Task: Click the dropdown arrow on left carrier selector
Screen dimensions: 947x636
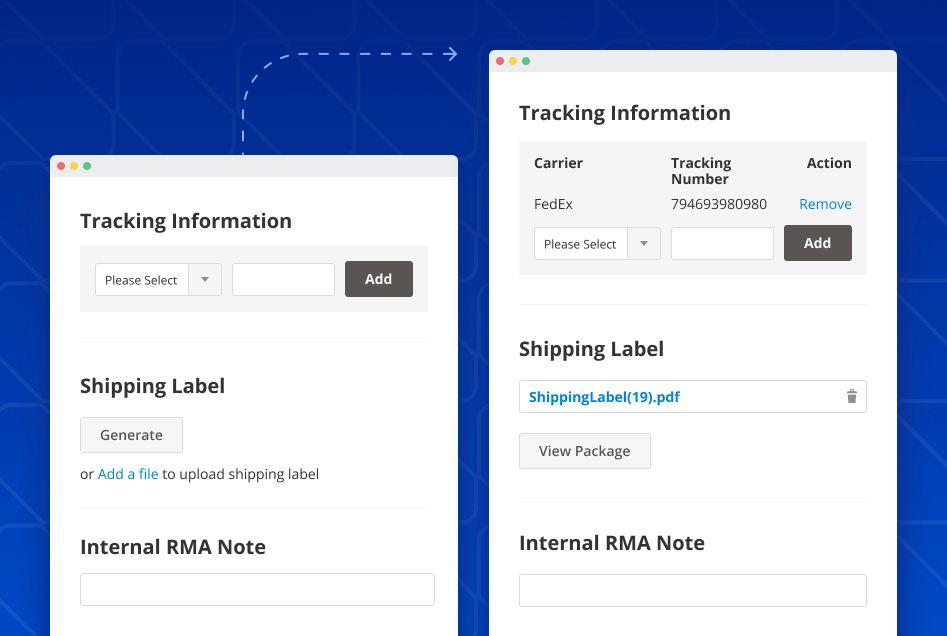Action: pyautogui.click(x=205, y=279)
